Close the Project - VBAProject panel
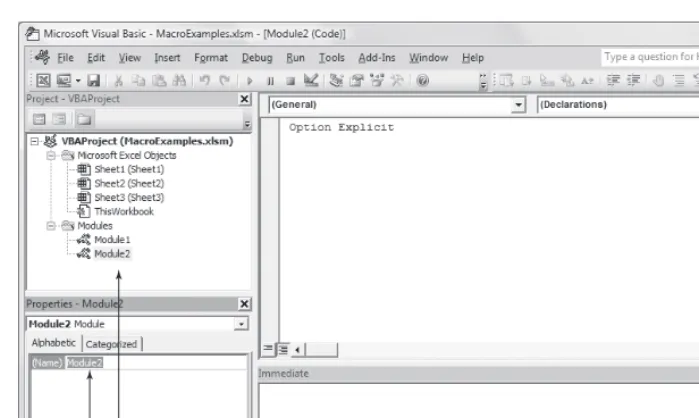The height and width of the screenshot is (418, 699). [244, 99]
